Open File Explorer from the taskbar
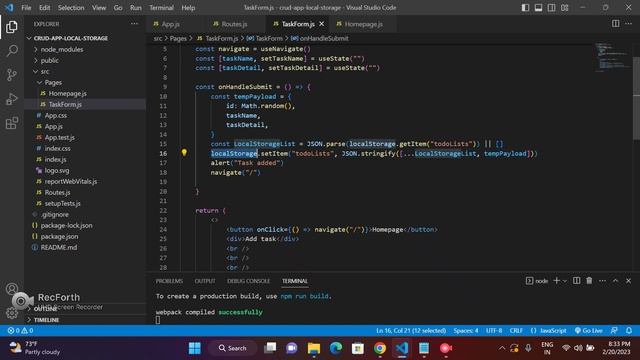The height and width of the screenshot is (360, 640). pyautogui.click(x=314, y=348)
